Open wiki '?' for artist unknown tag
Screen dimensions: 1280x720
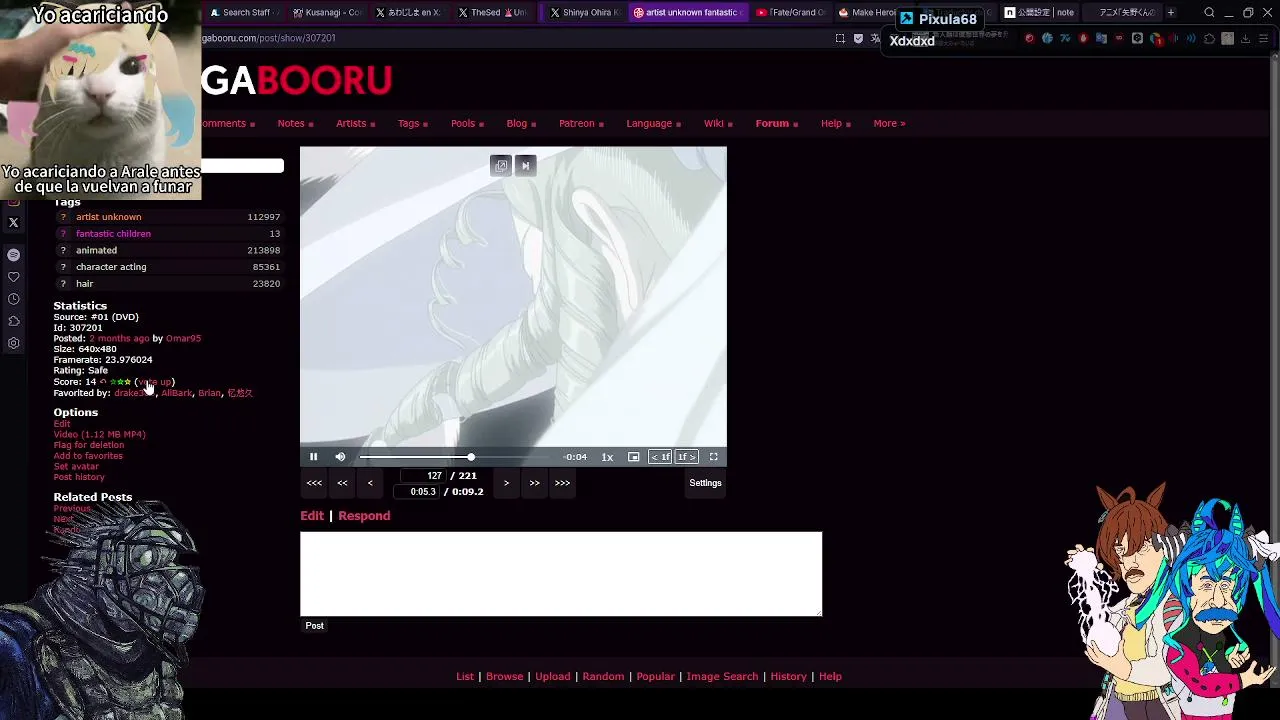tap(63, 217)
